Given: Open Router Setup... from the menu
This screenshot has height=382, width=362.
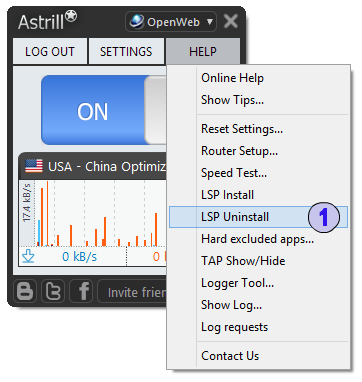Looking at the screenshot, I should (258, 151).
